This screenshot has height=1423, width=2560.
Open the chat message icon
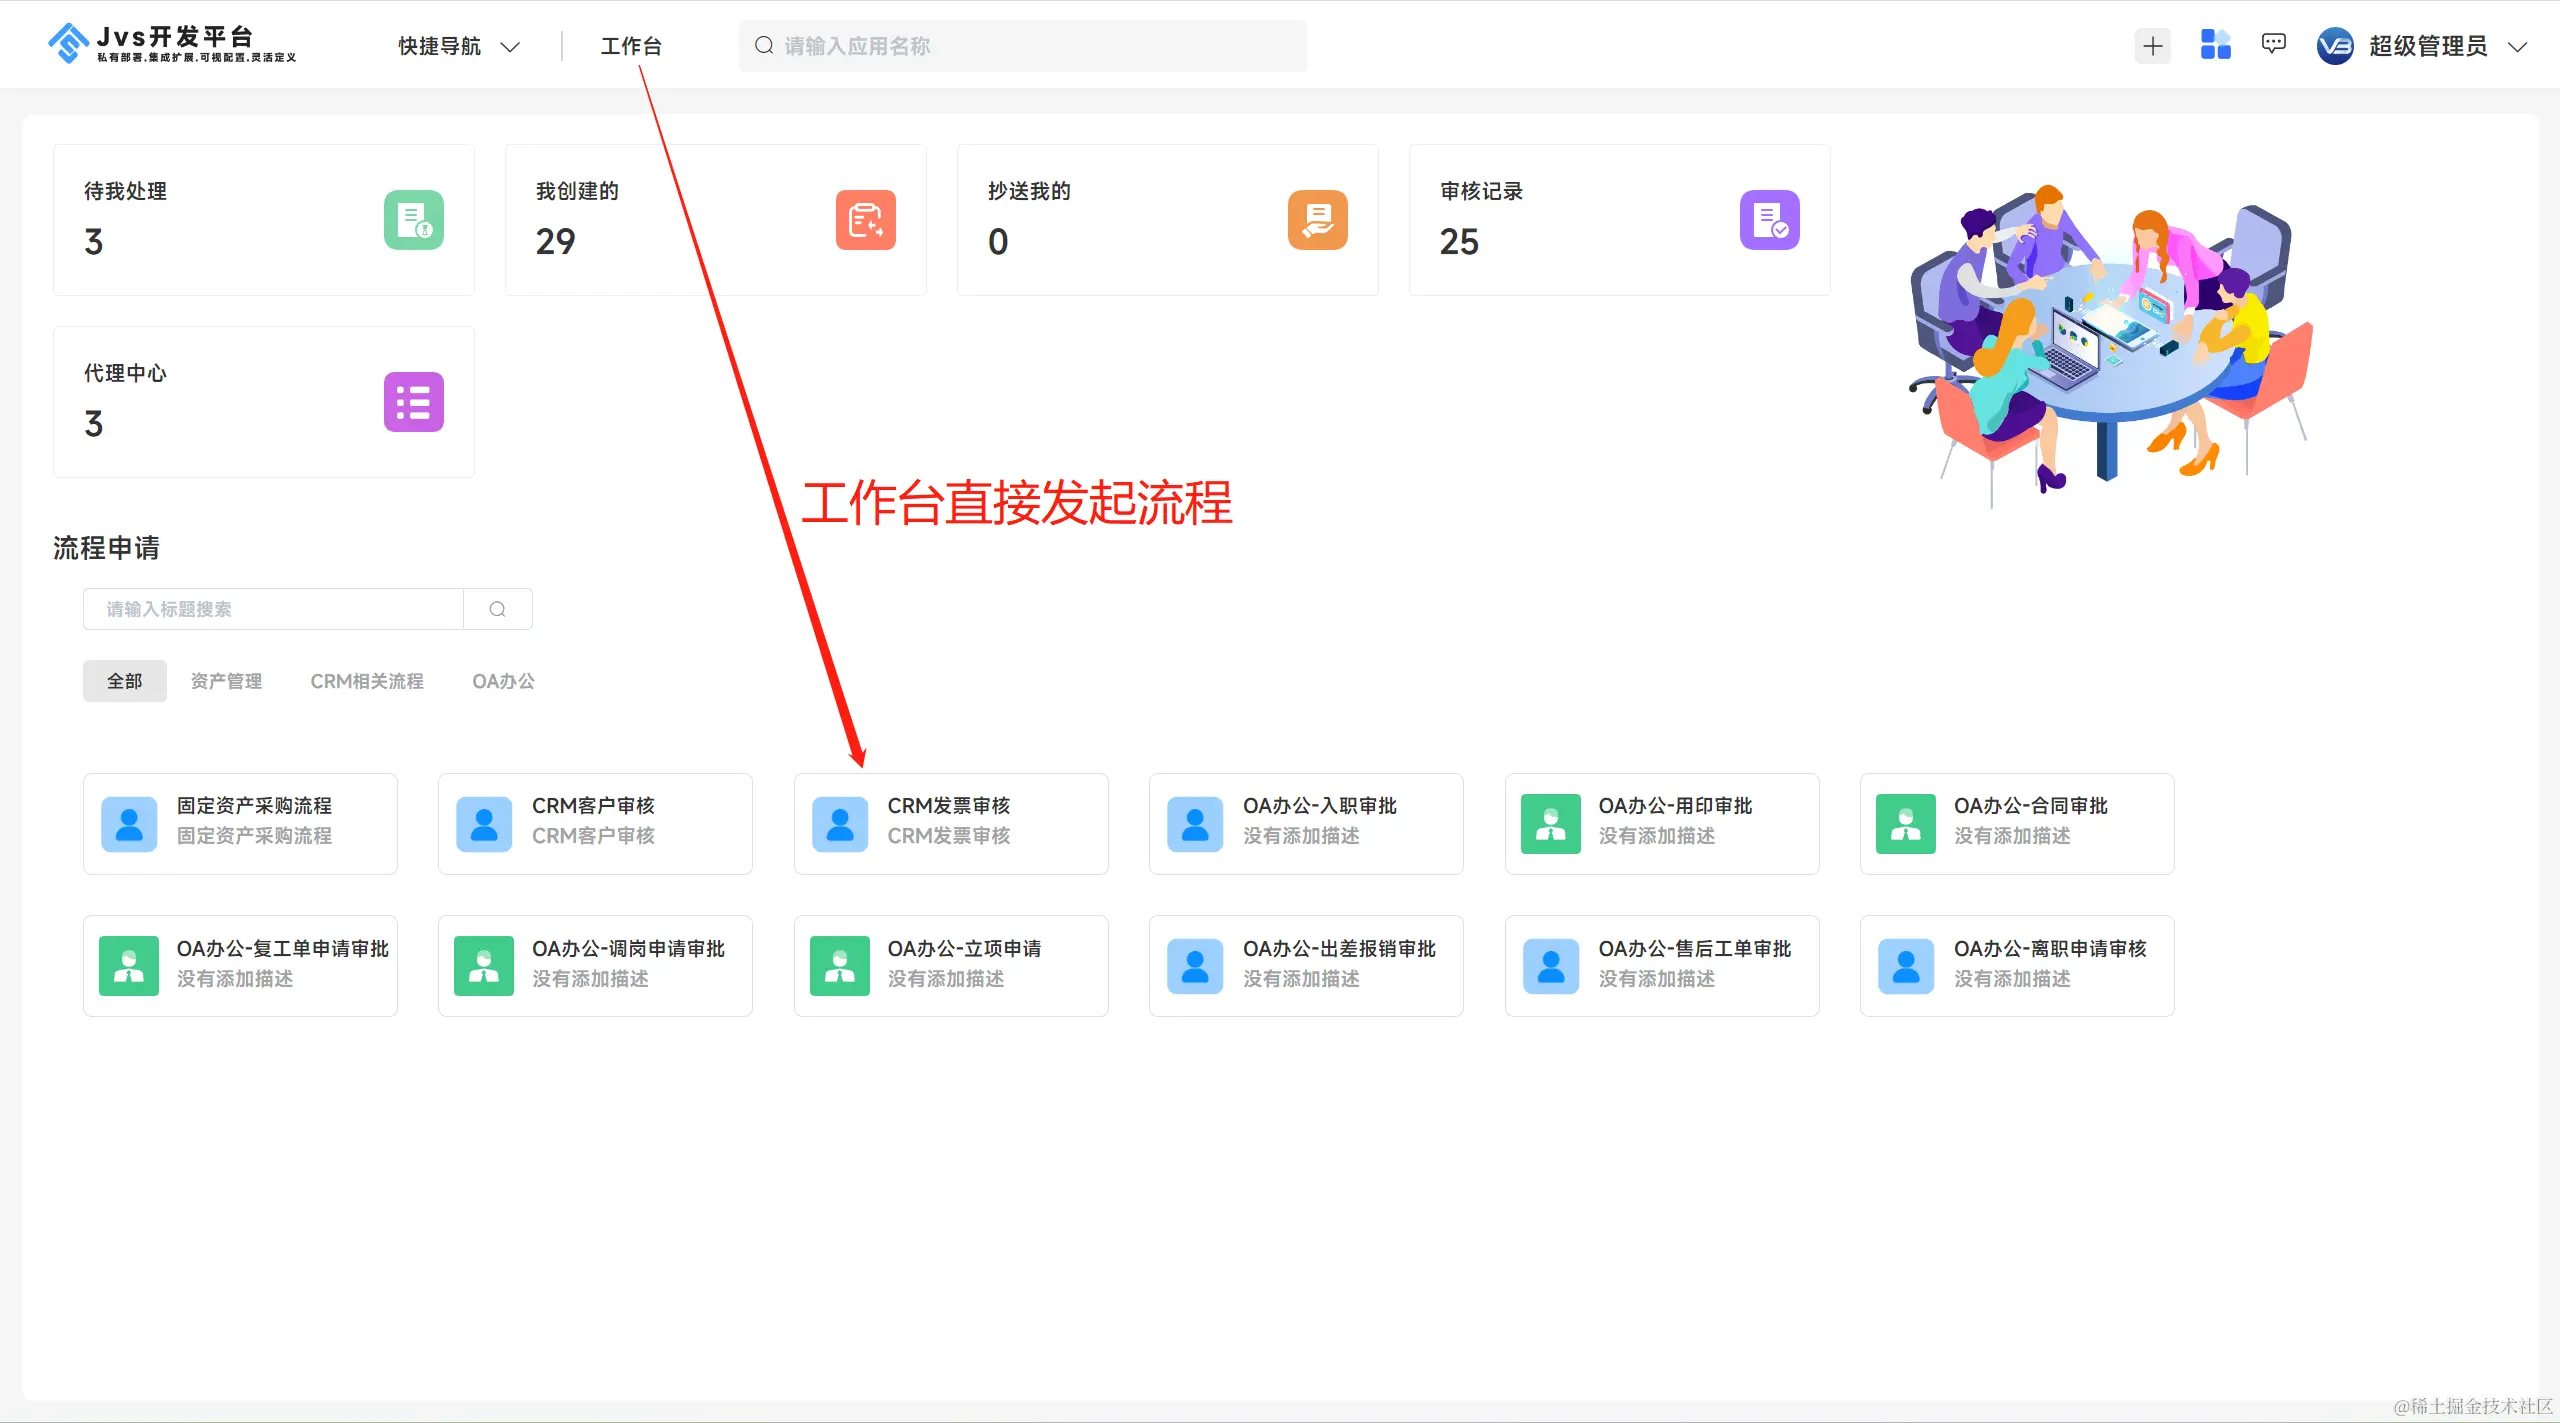click(x=2273, y=44)
